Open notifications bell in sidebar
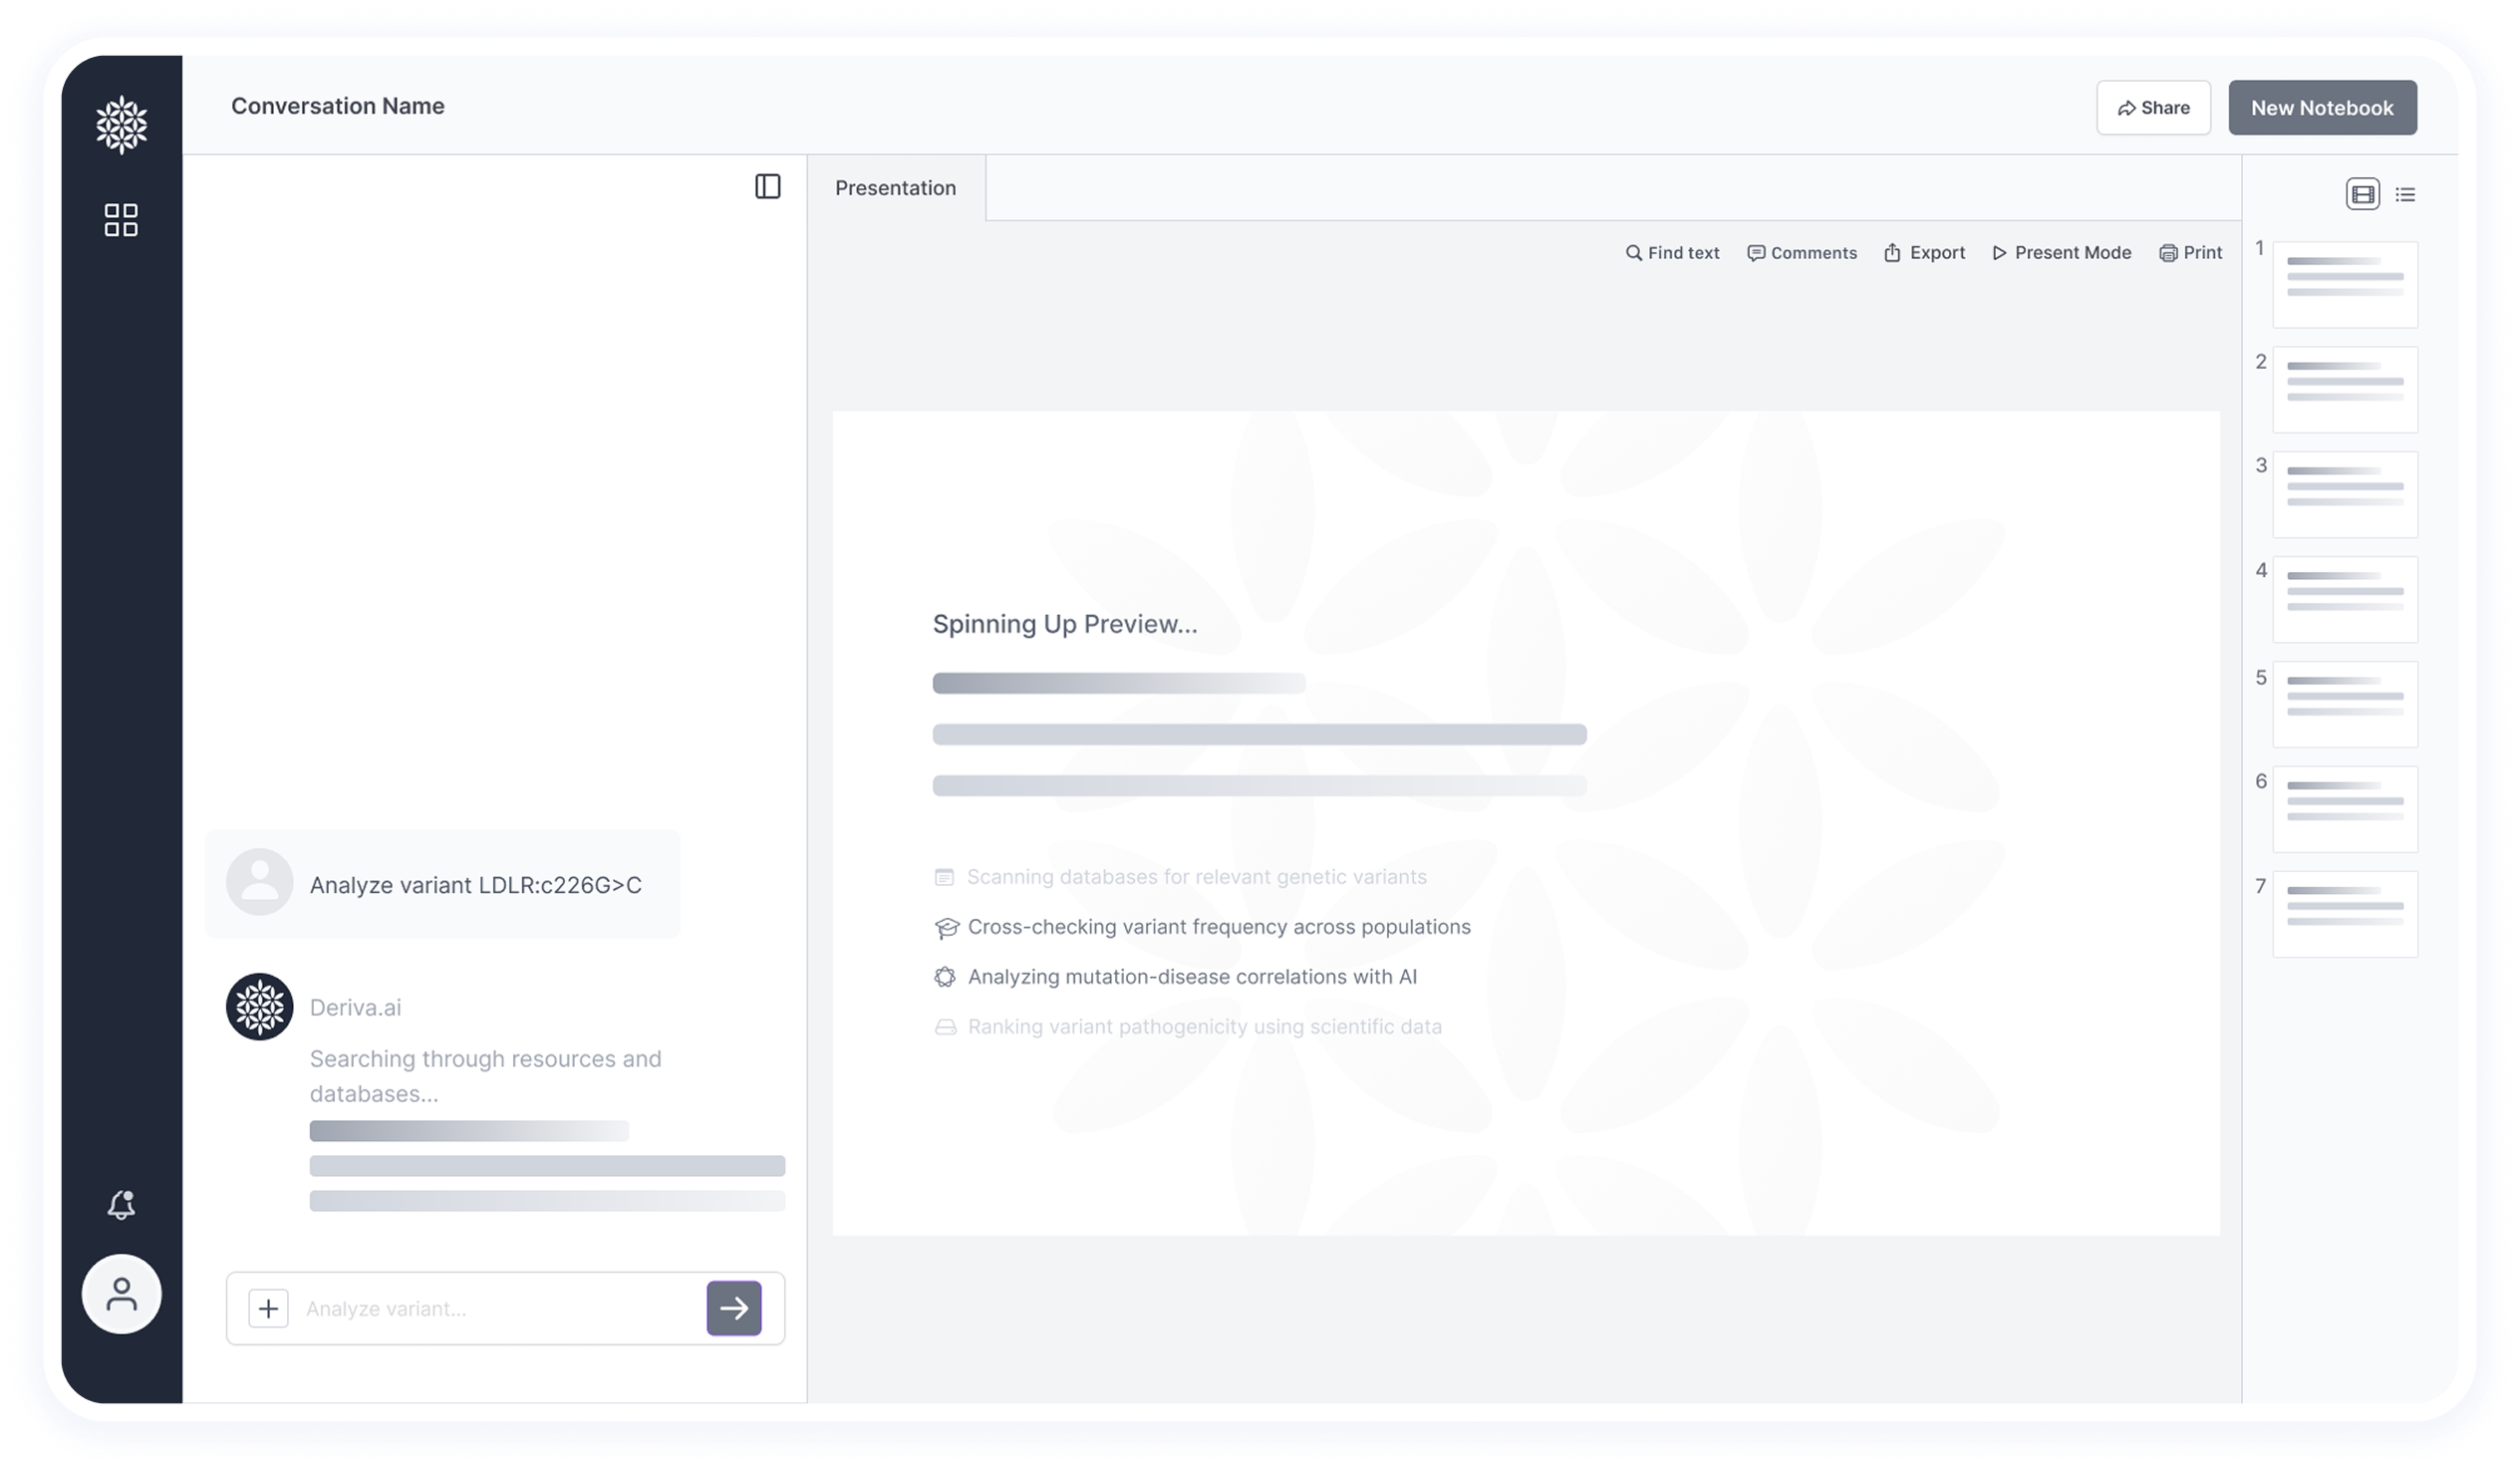Viewport: 2520px width, 1471px height. [121, 1204]
